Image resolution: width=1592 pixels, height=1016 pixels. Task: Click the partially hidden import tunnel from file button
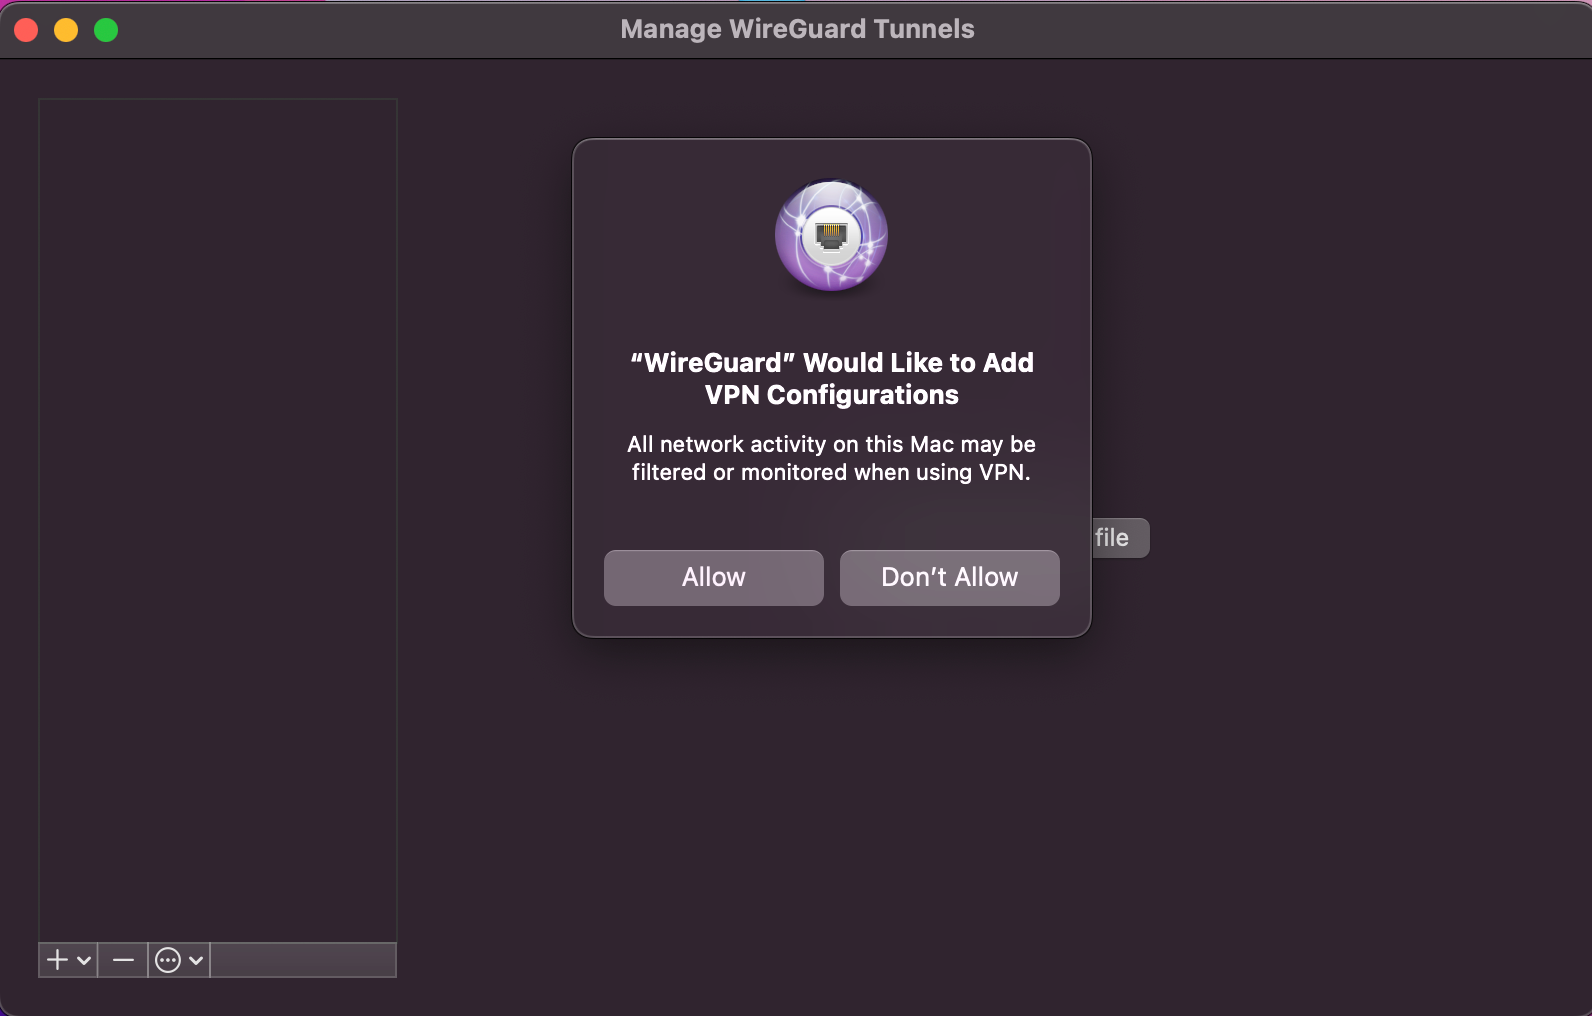tap(1120, 538)
